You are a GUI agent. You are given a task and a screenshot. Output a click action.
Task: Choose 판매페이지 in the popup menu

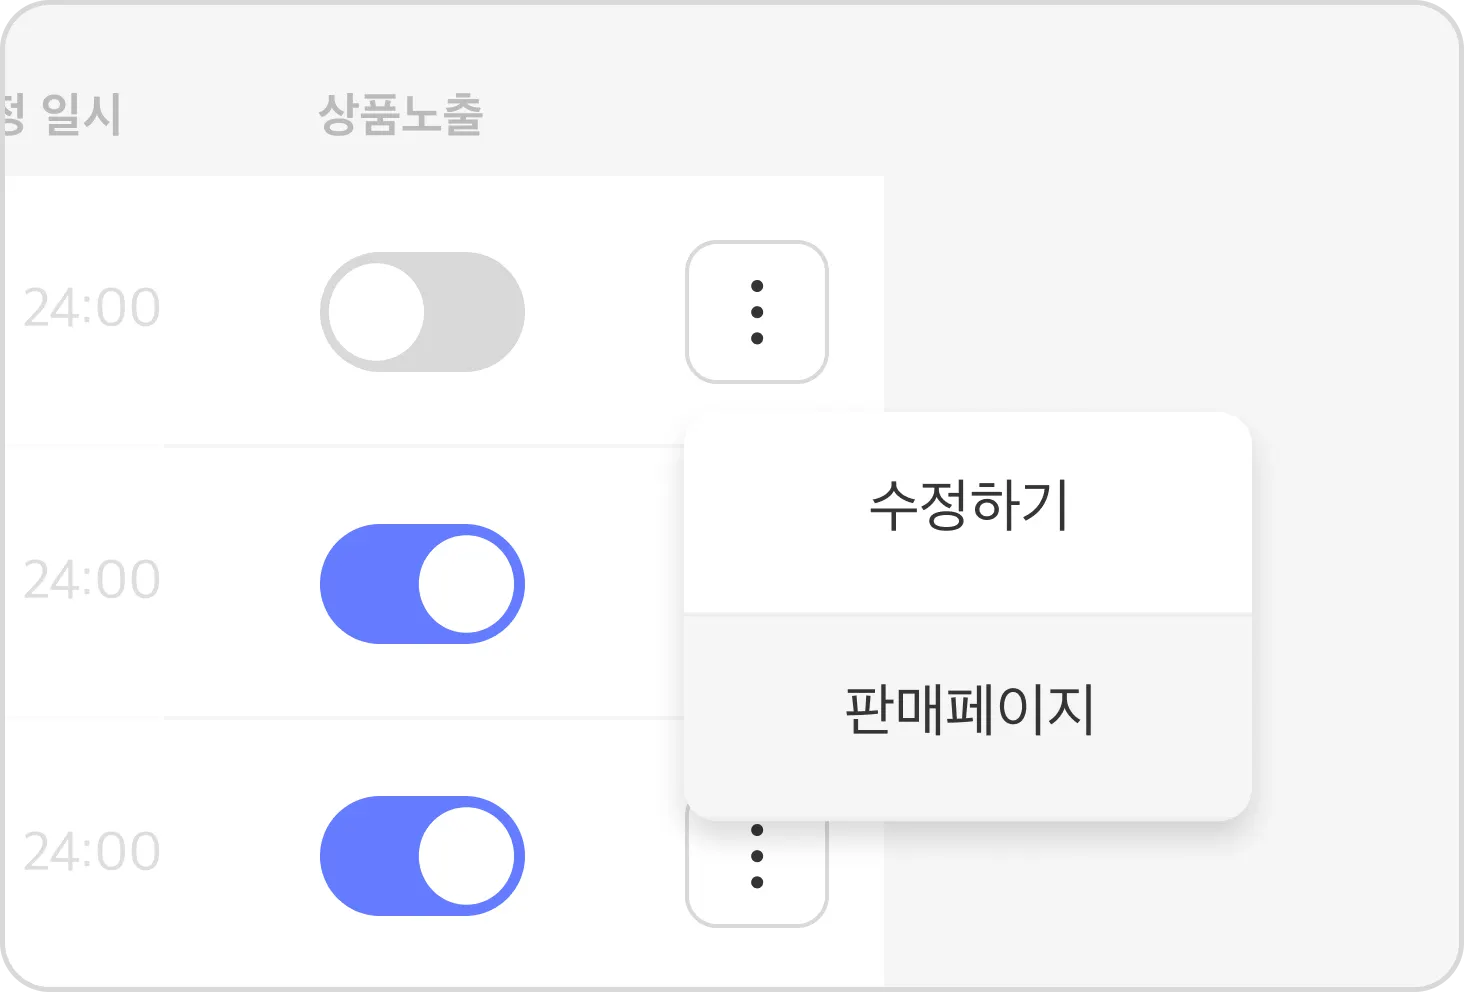point(968,710)
